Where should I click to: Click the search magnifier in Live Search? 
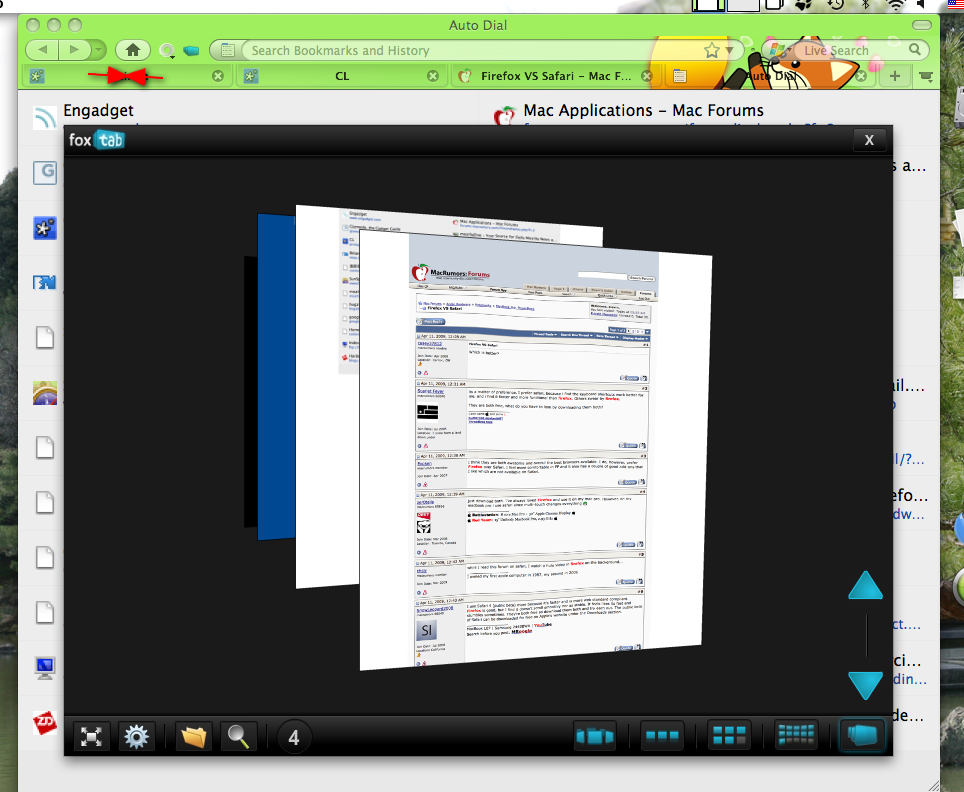coord(915,49)
